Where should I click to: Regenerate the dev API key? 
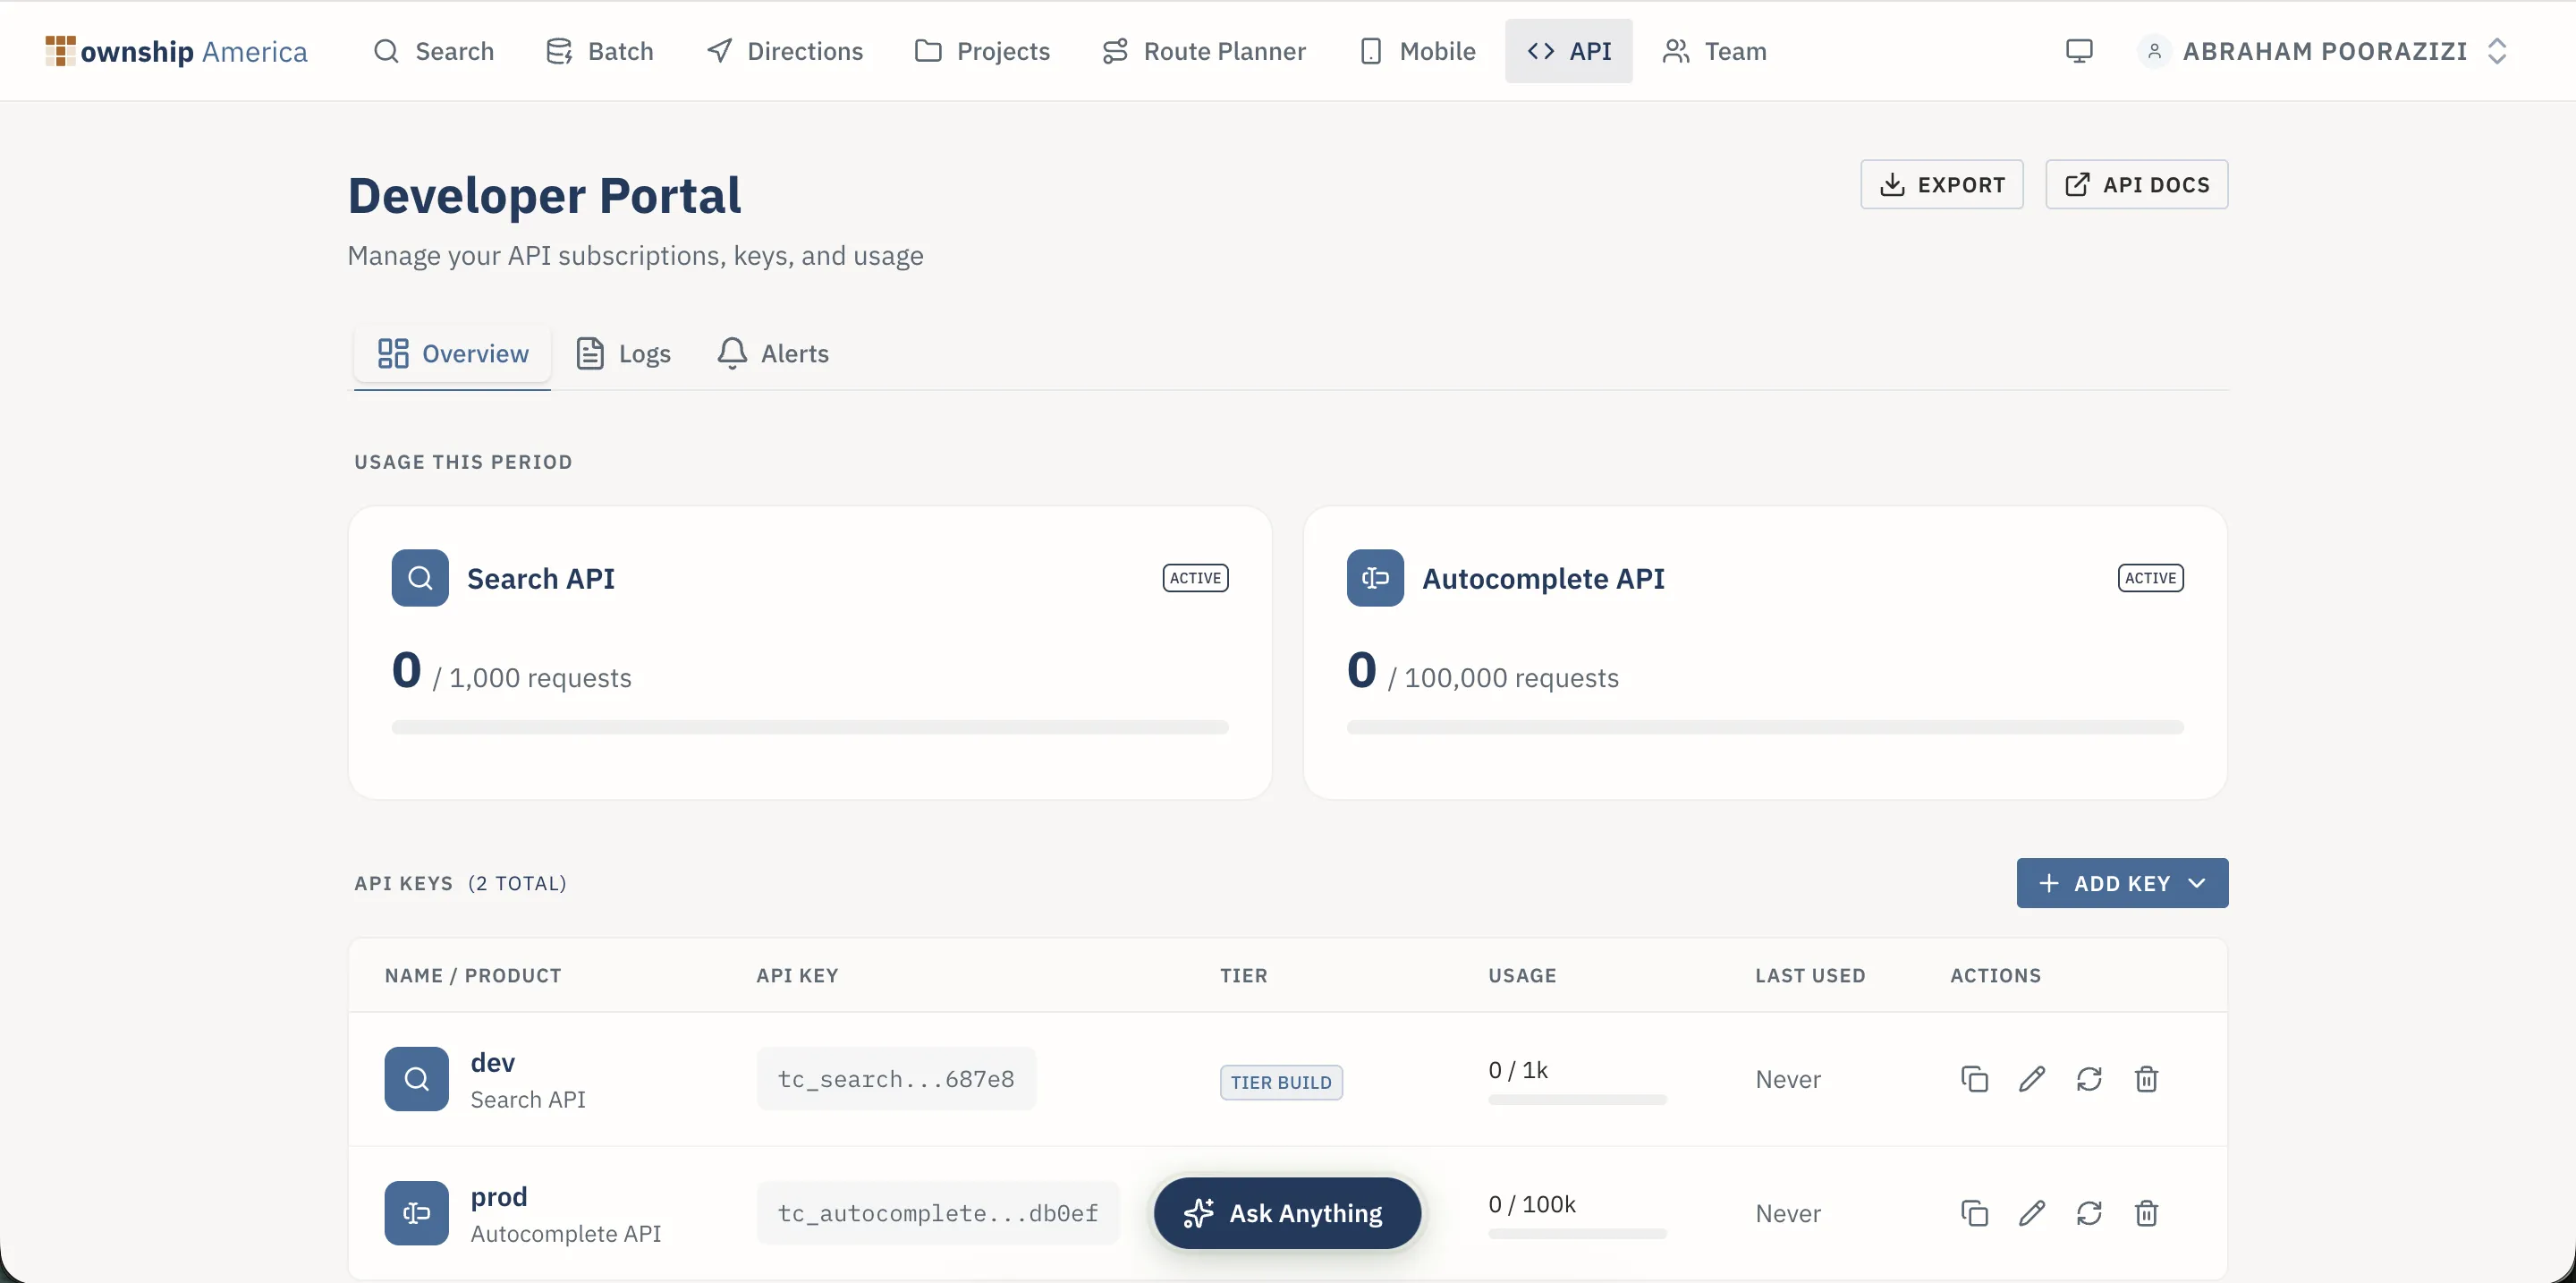2089,1079
